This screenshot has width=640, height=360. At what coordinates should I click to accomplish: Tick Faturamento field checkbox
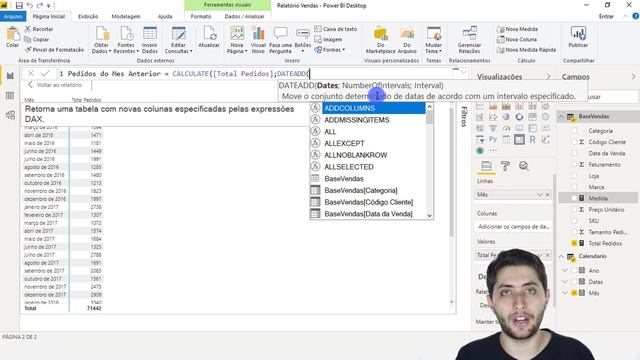[574, 164]
